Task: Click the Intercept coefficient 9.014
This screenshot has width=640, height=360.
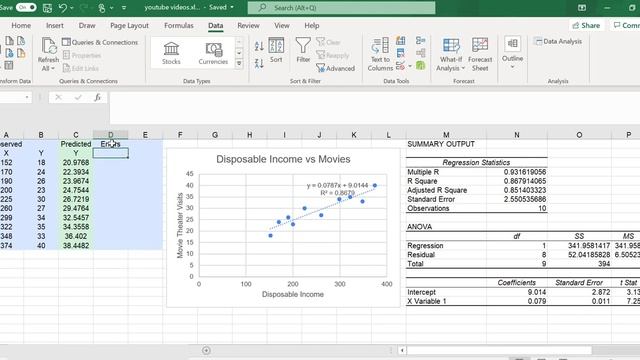Action: [517, 292]
